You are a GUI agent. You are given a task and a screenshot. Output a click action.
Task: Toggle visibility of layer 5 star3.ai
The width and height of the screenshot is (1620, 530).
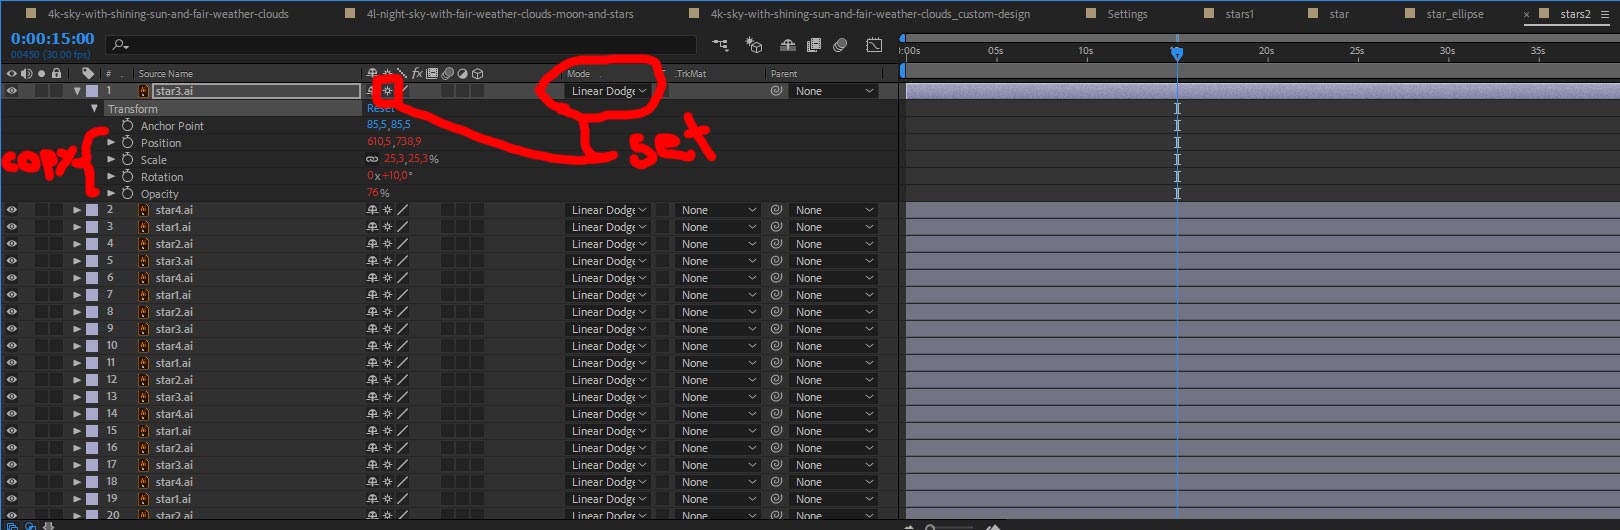pyautogui.click(x=12, y=261)
